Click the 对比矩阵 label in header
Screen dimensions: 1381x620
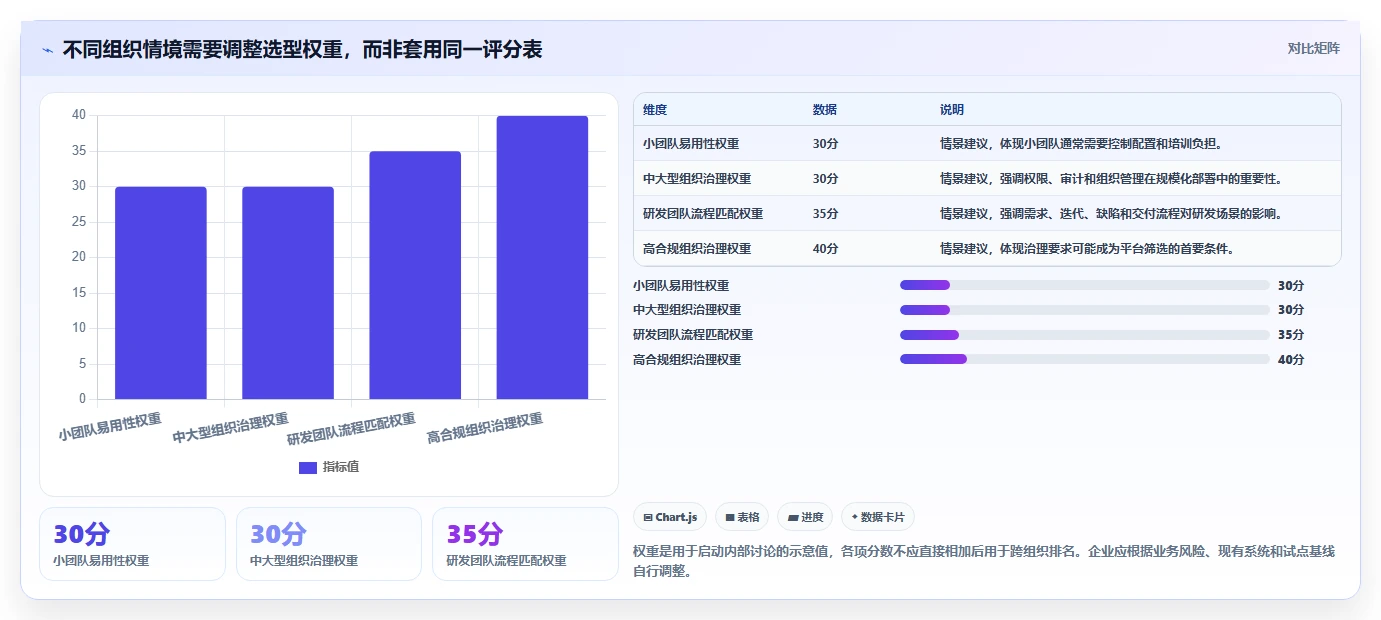tap(1313, 48)
